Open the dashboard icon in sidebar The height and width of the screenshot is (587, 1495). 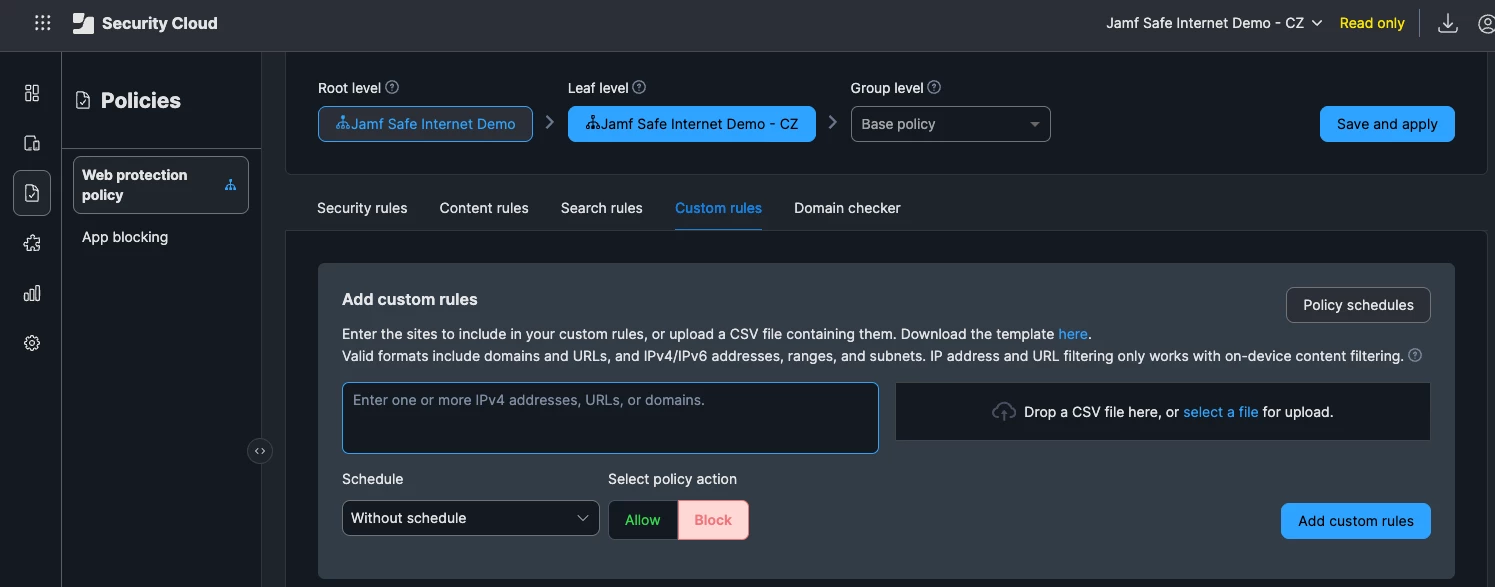pos(32,93)
